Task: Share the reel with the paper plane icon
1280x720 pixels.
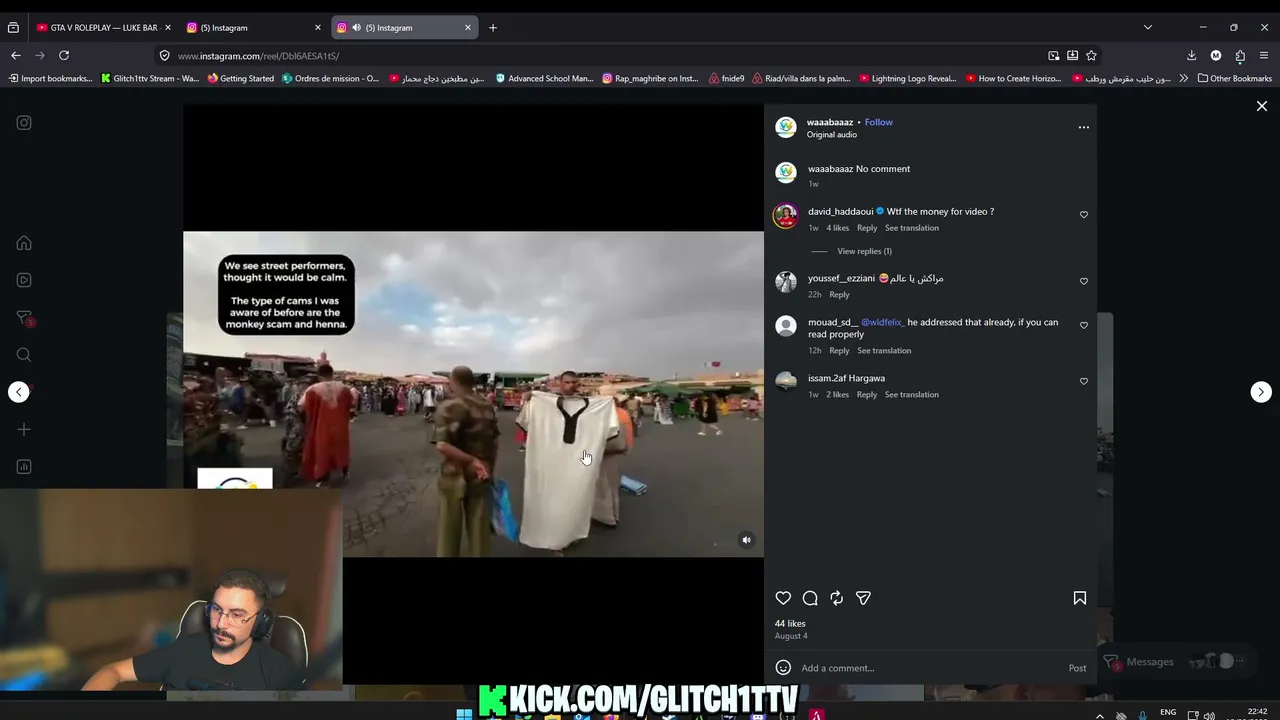Action: pos(863,598)
